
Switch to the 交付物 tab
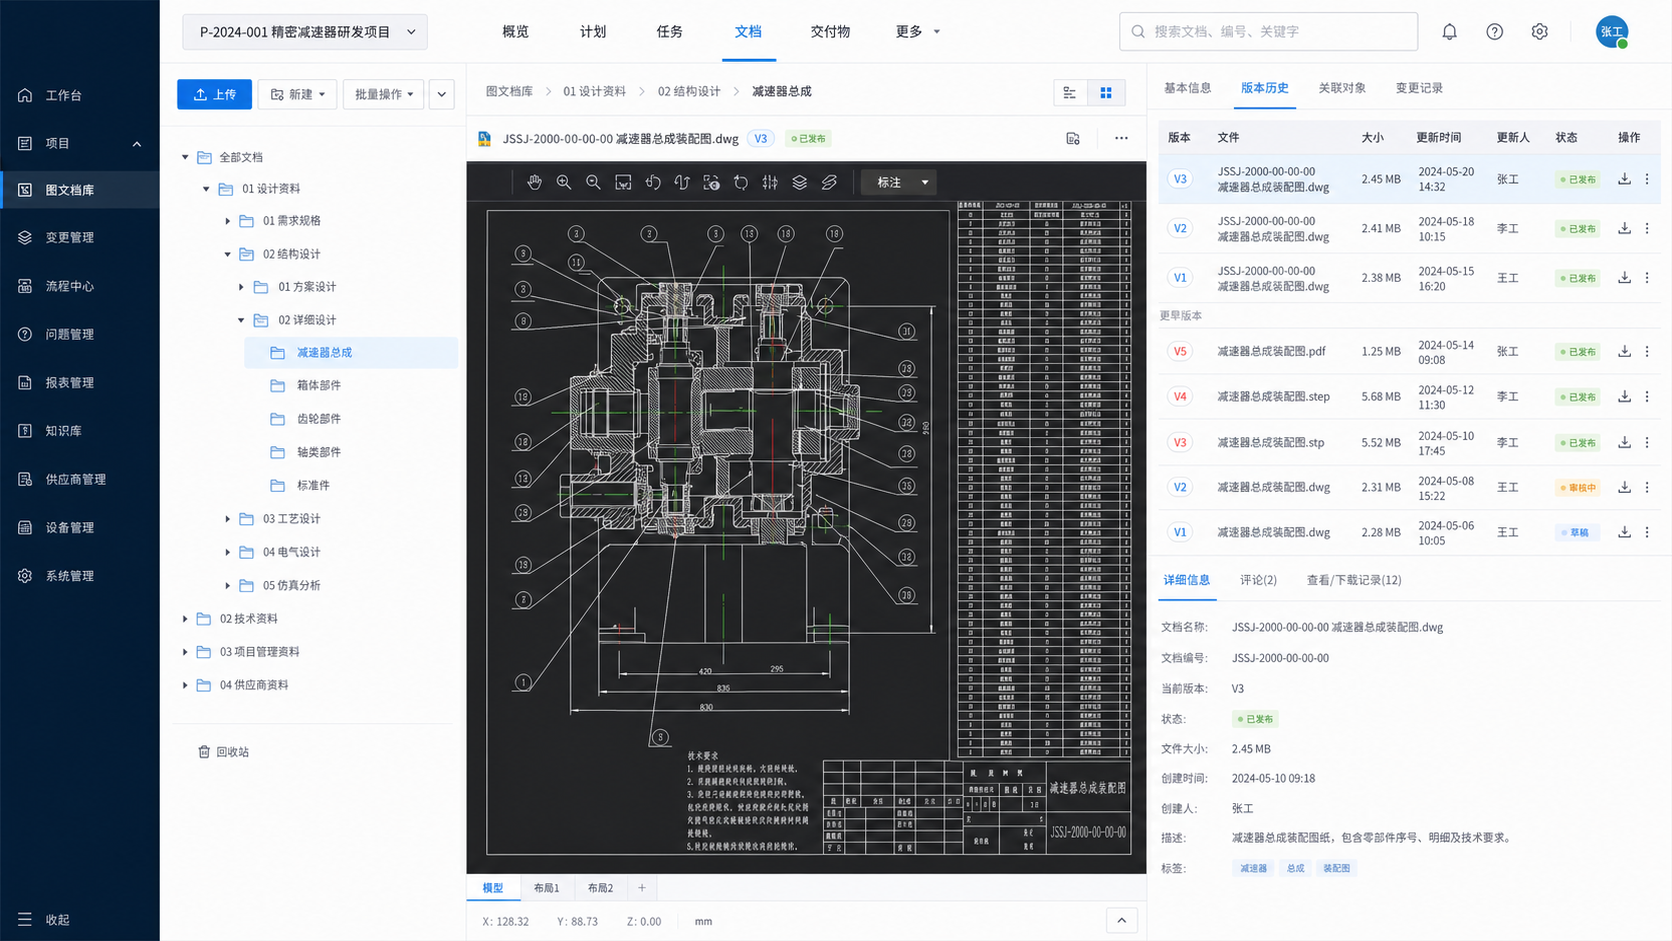tap(830, 32)
